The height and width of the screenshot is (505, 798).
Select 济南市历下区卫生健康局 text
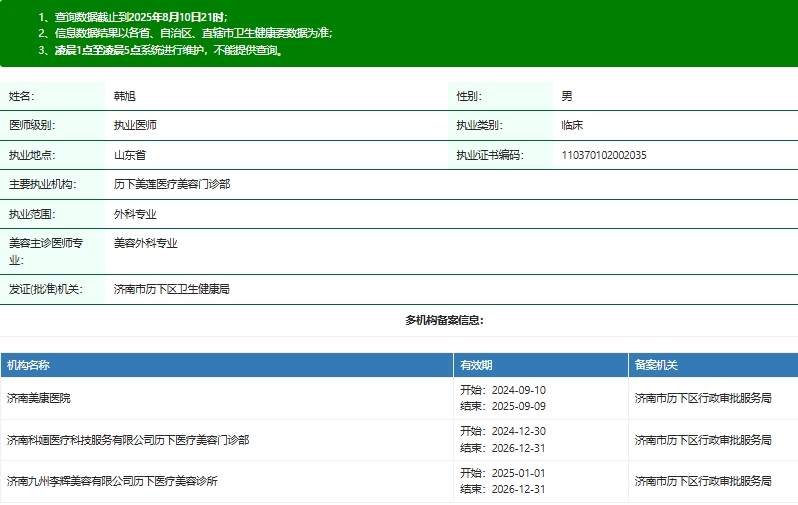tap(172, 289)
